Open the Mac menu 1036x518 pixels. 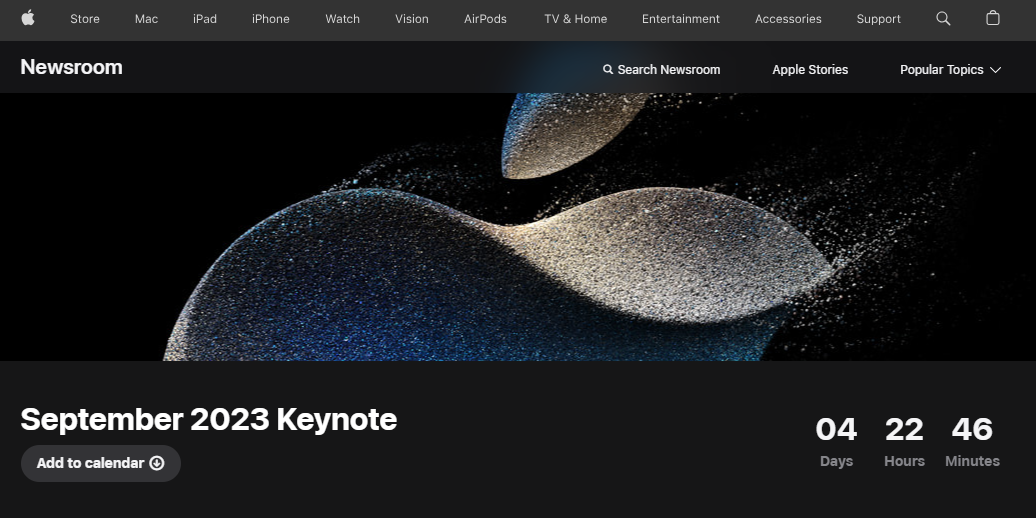pos(146,19)
